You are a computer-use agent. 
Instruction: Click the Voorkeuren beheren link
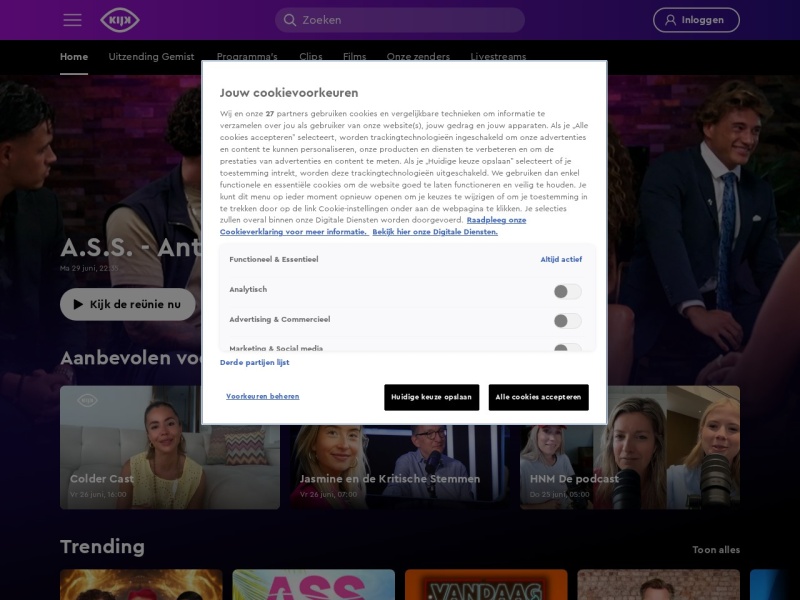263,396
